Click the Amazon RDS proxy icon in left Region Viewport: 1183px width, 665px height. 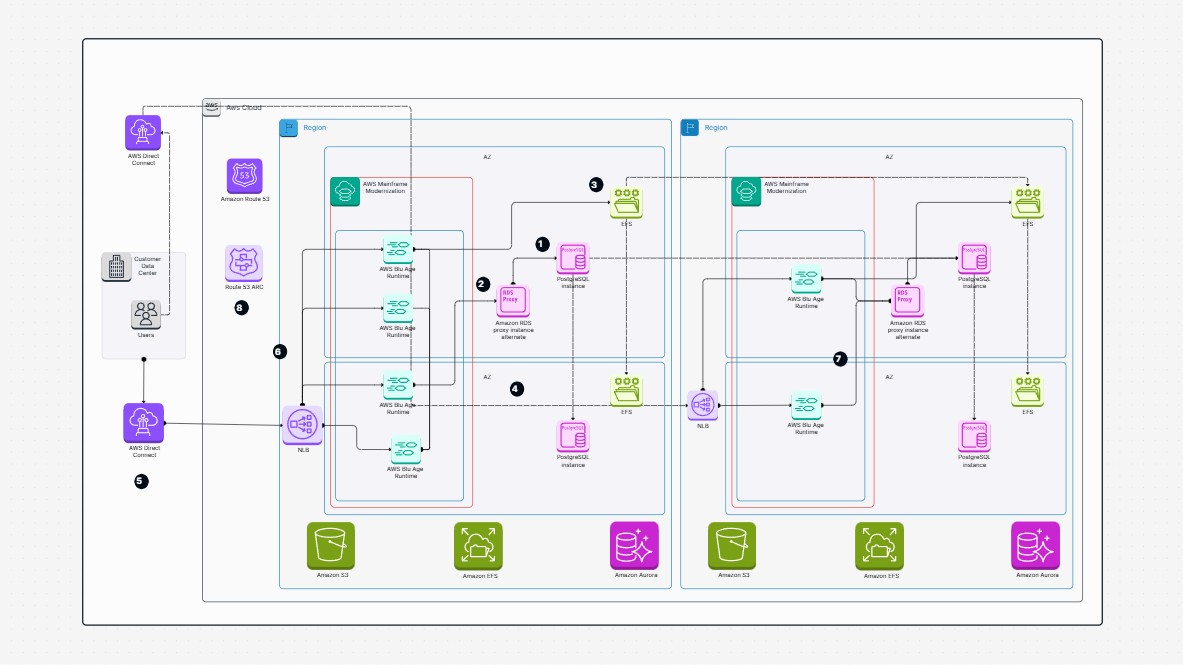[x=513, y=302]
